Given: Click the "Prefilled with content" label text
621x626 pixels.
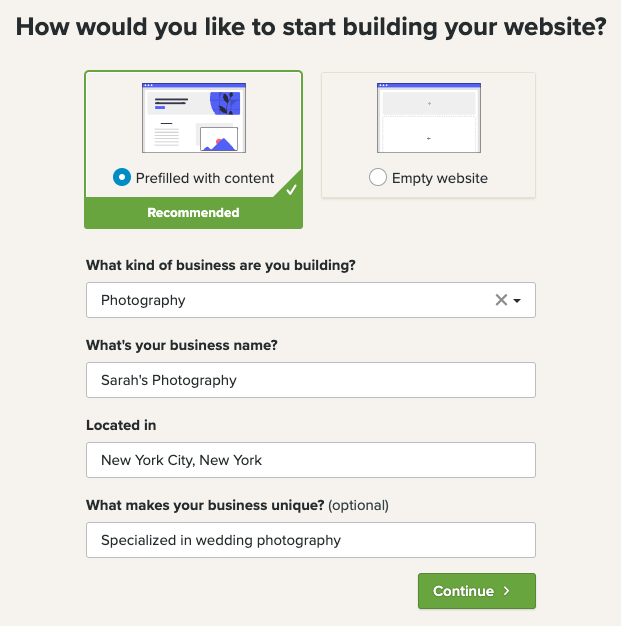Looking at the screenshot, I should 205,178.
